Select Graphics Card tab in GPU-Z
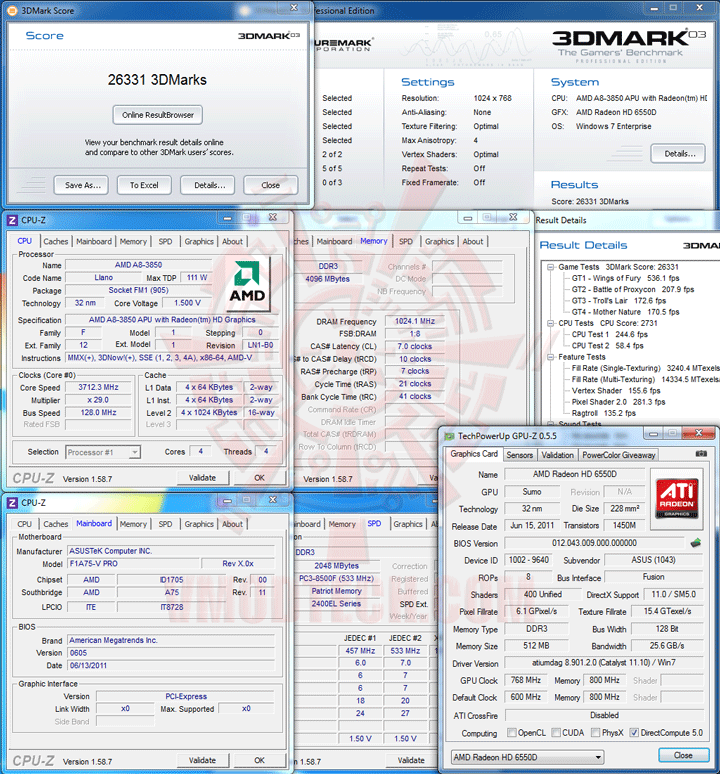 [474, 454]
